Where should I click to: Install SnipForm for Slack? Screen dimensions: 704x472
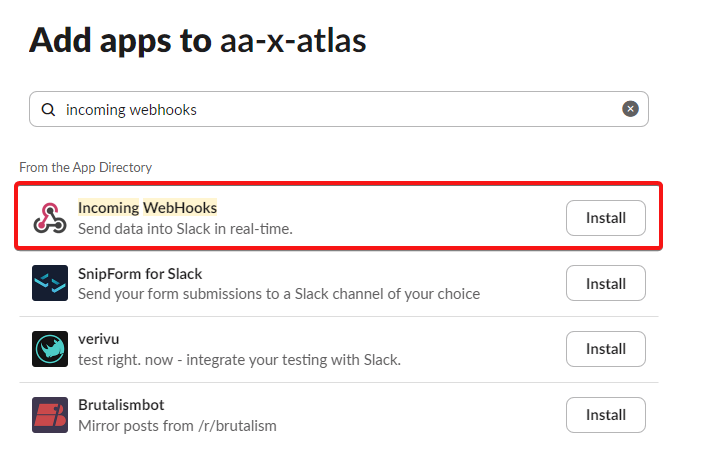click(x=605, y=283)
